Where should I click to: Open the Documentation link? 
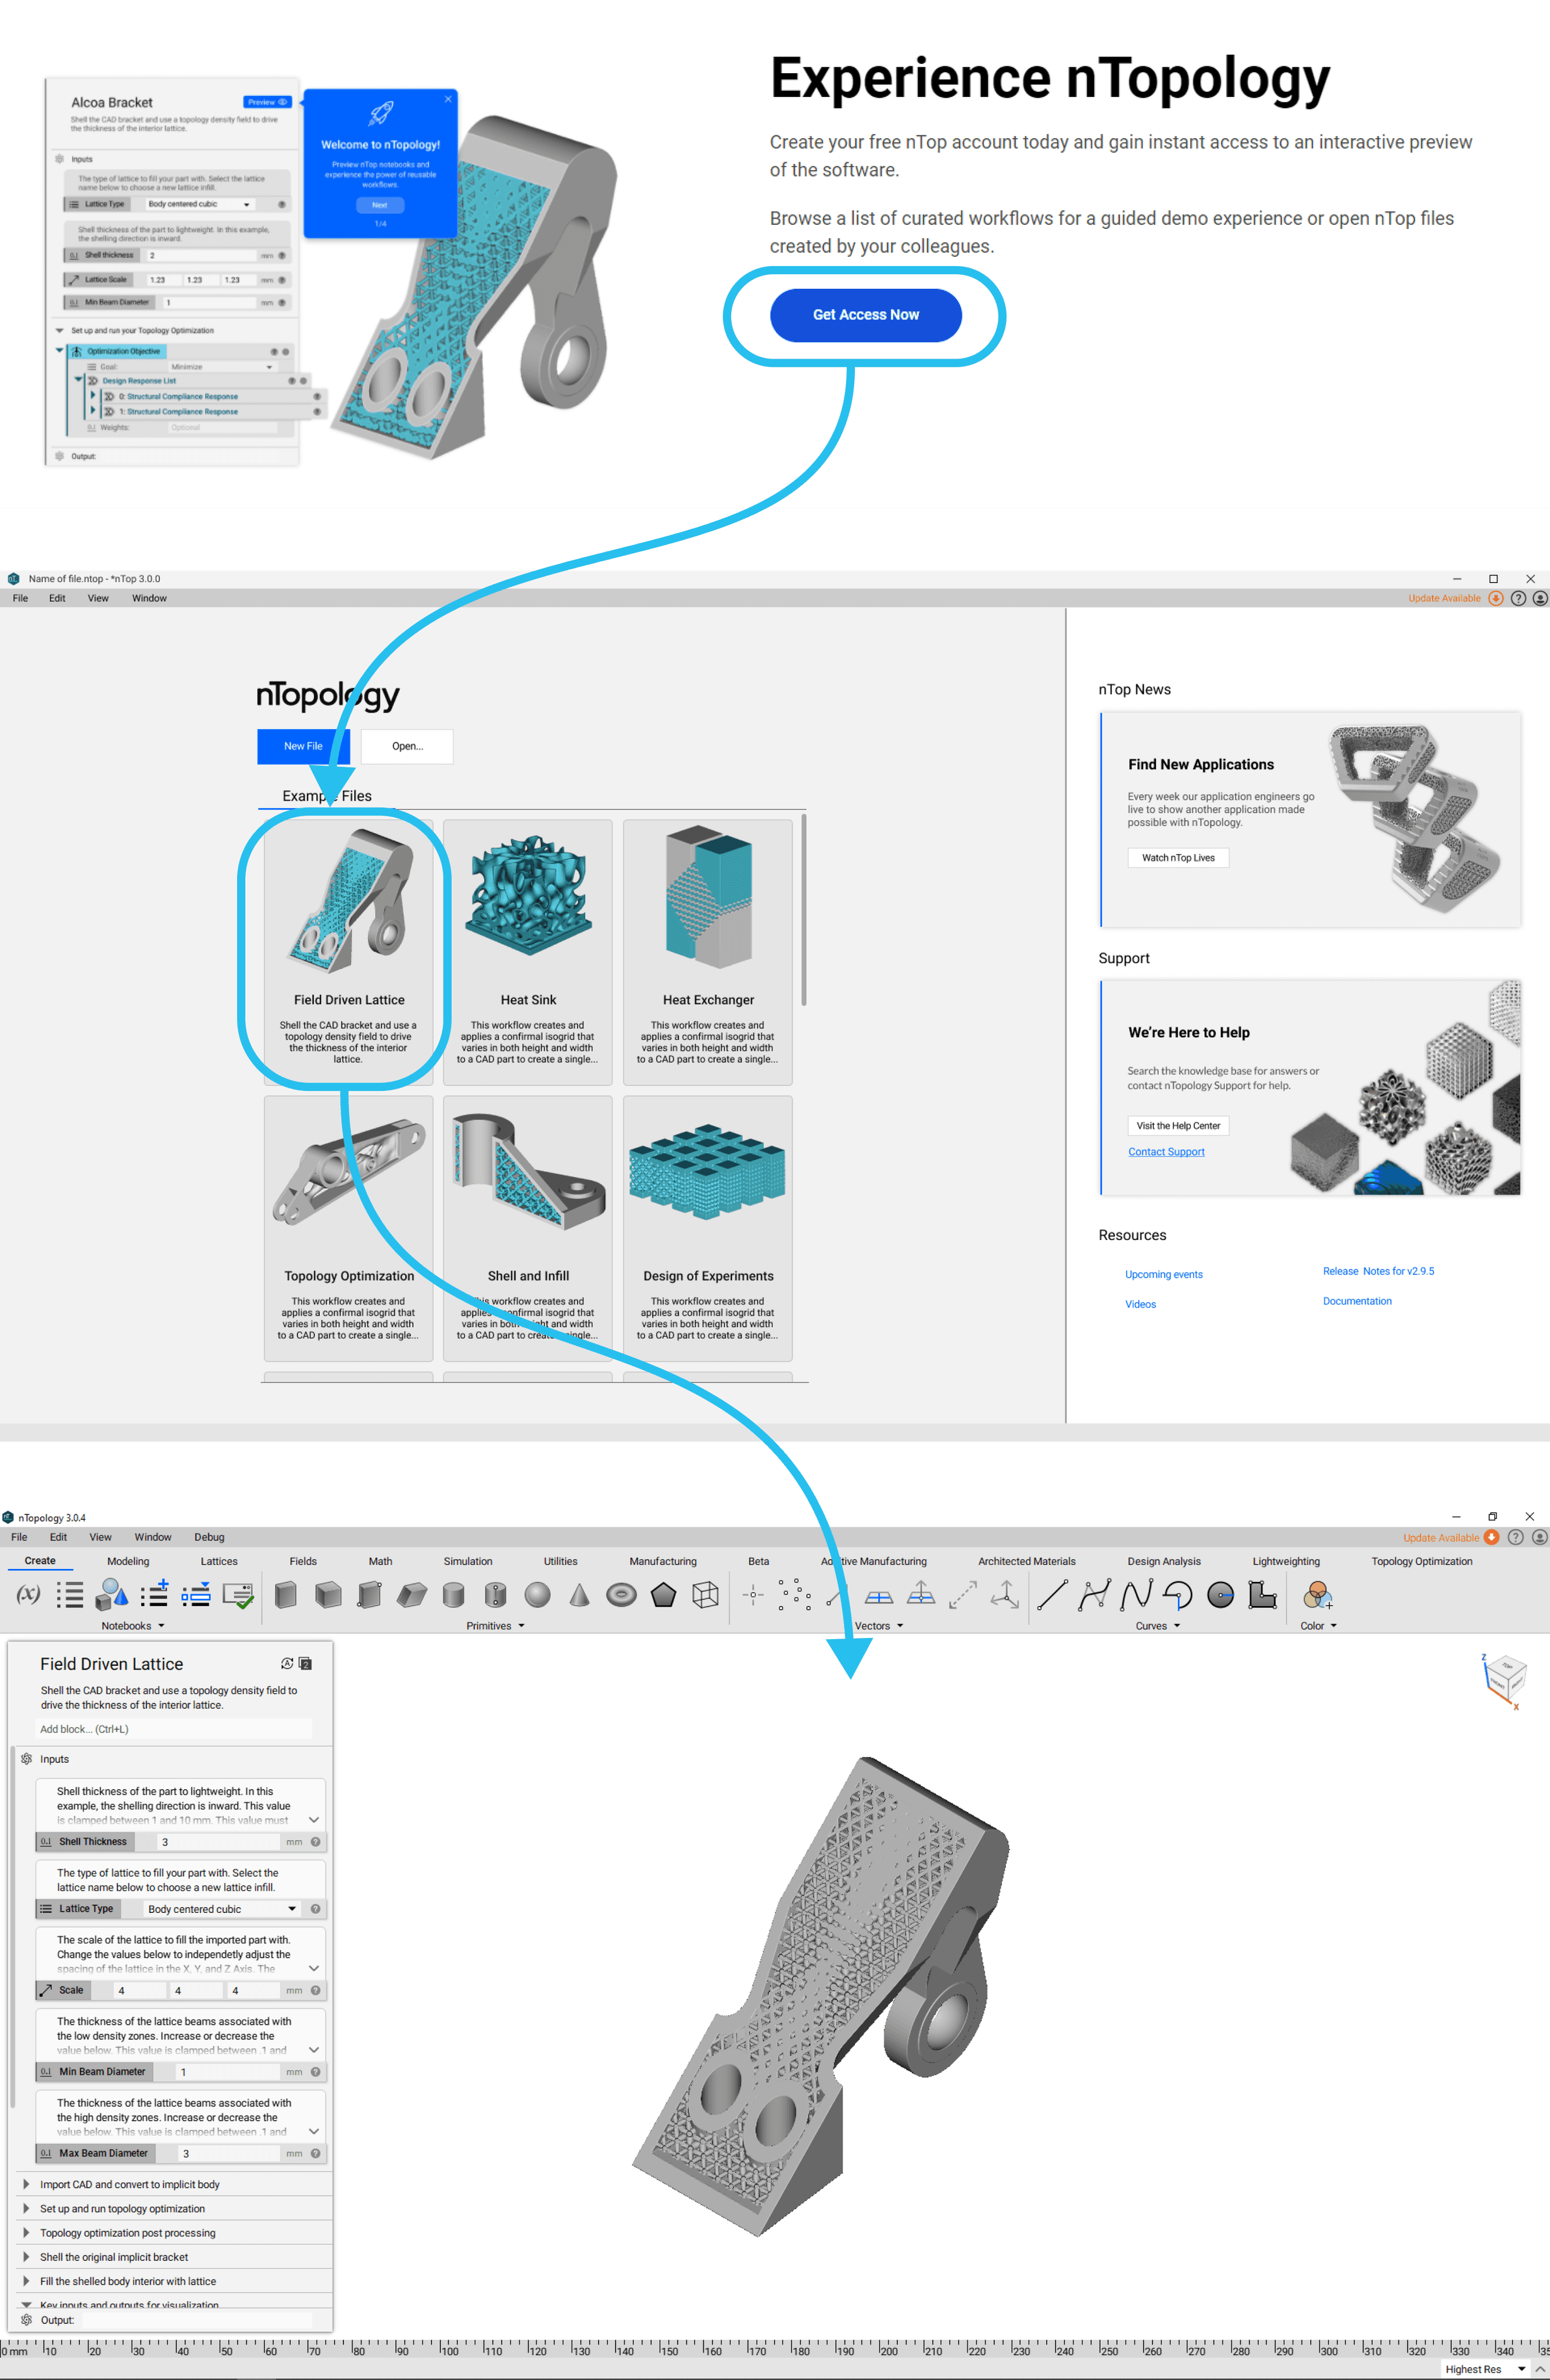pos(1357,1301)
